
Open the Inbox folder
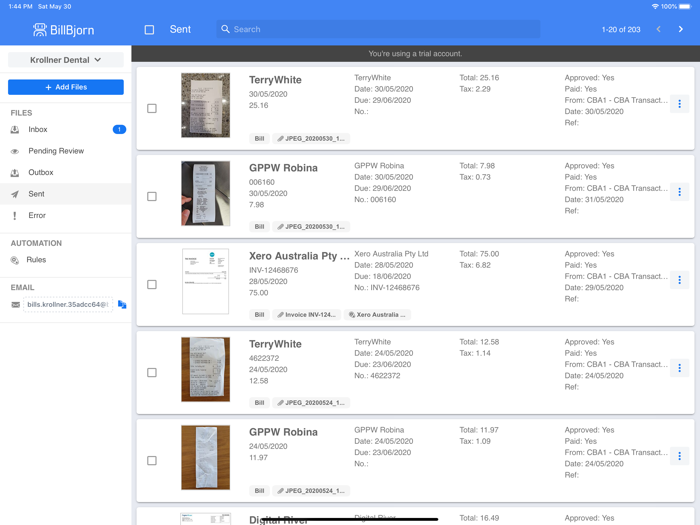point(66,129)
